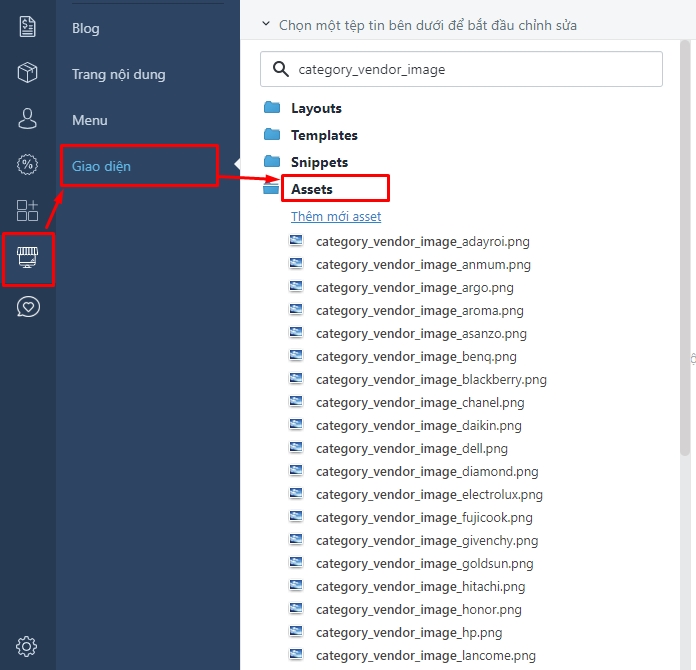Expand the Snippets folder
696x670 pixels.
click(319, 162)
